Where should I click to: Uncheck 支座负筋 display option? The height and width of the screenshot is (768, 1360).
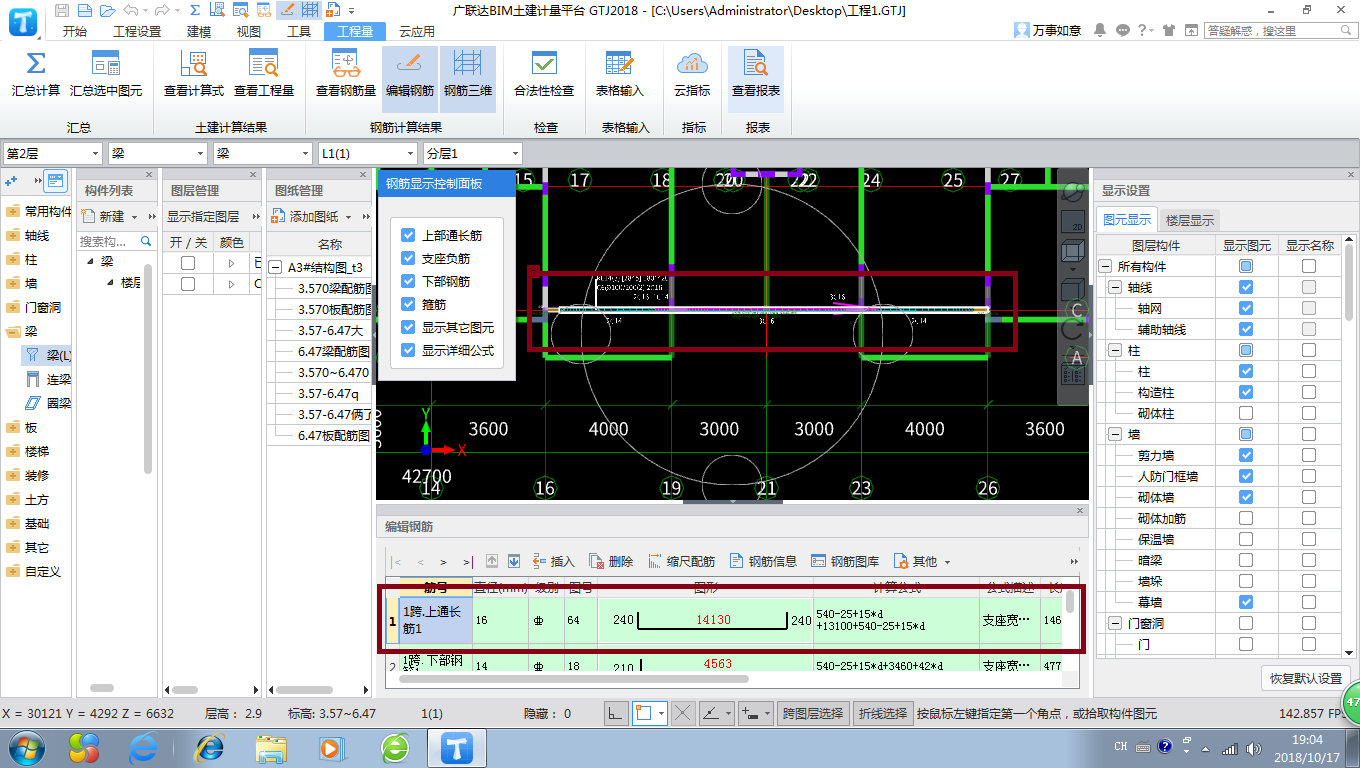[408, 258]
